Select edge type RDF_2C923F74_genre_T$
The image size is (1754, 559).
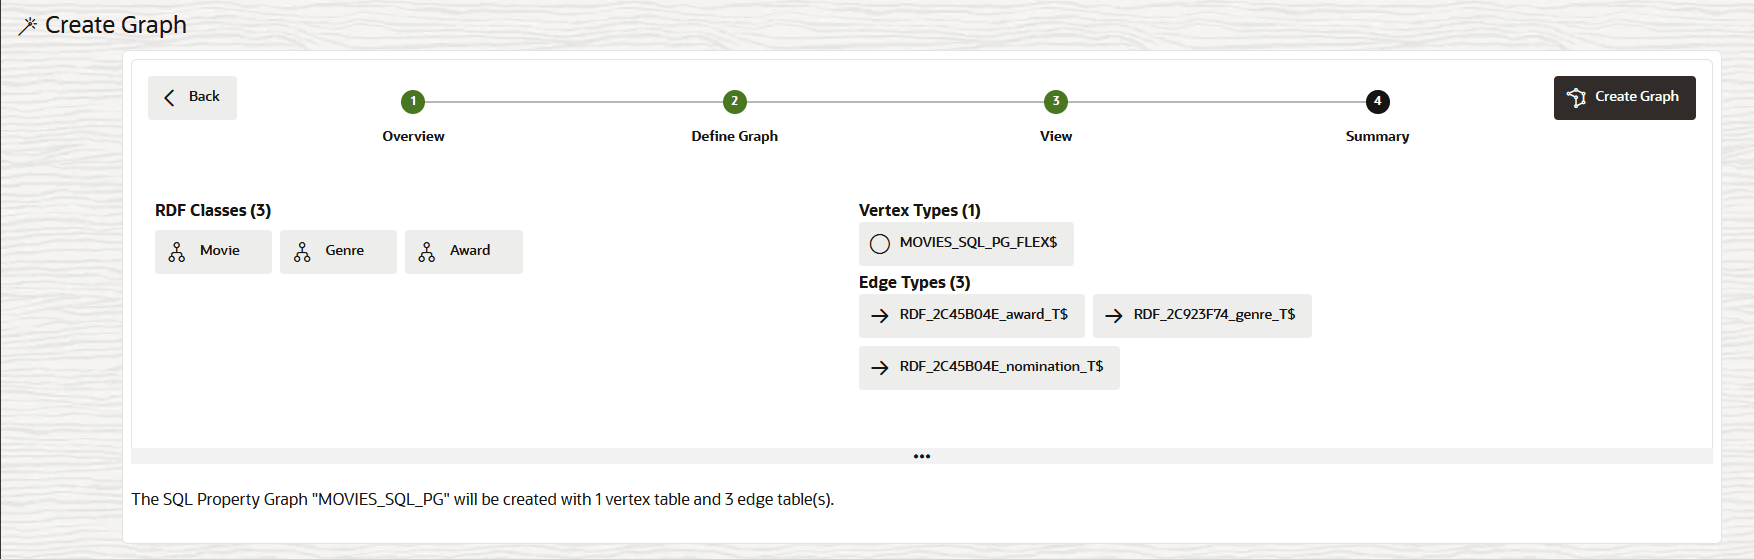(1202, 316)
